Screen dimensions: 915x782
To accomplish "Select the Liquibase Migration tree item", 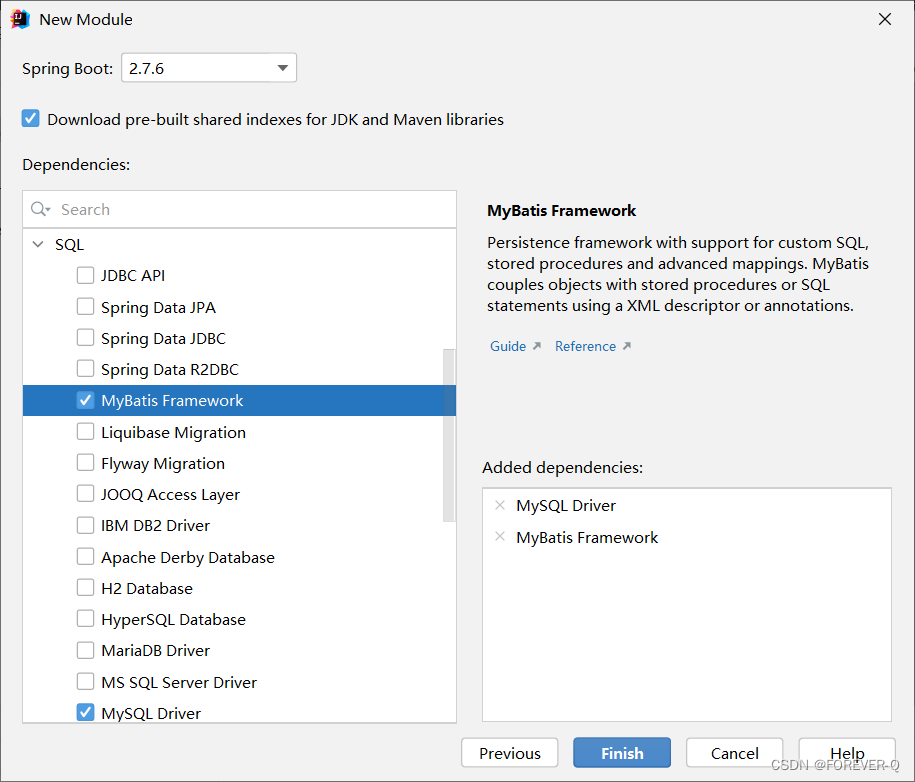I will (172, 432).
